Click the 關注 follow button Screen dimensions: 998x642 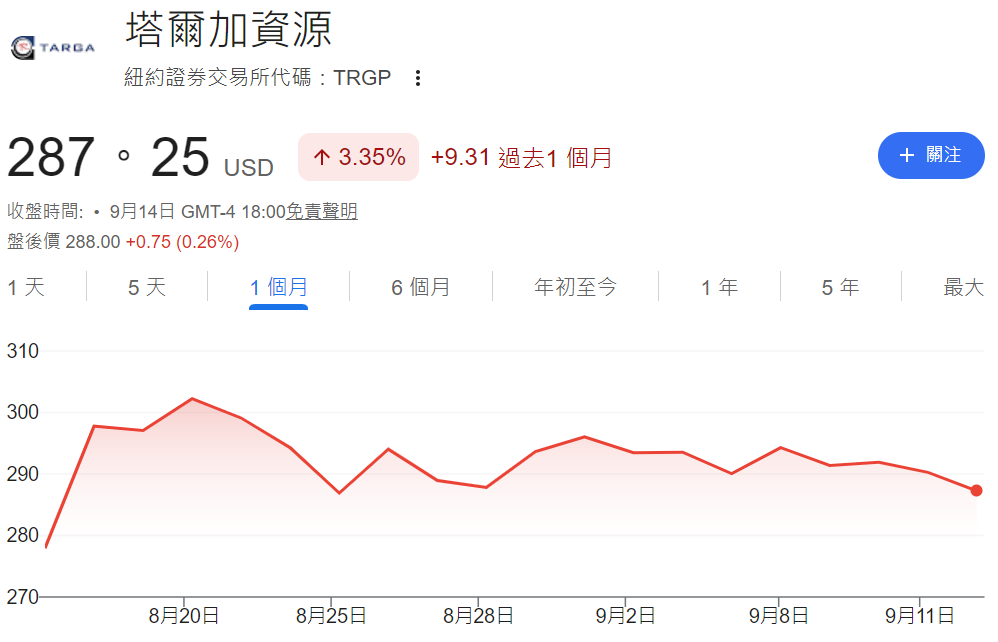pos(931,155)
